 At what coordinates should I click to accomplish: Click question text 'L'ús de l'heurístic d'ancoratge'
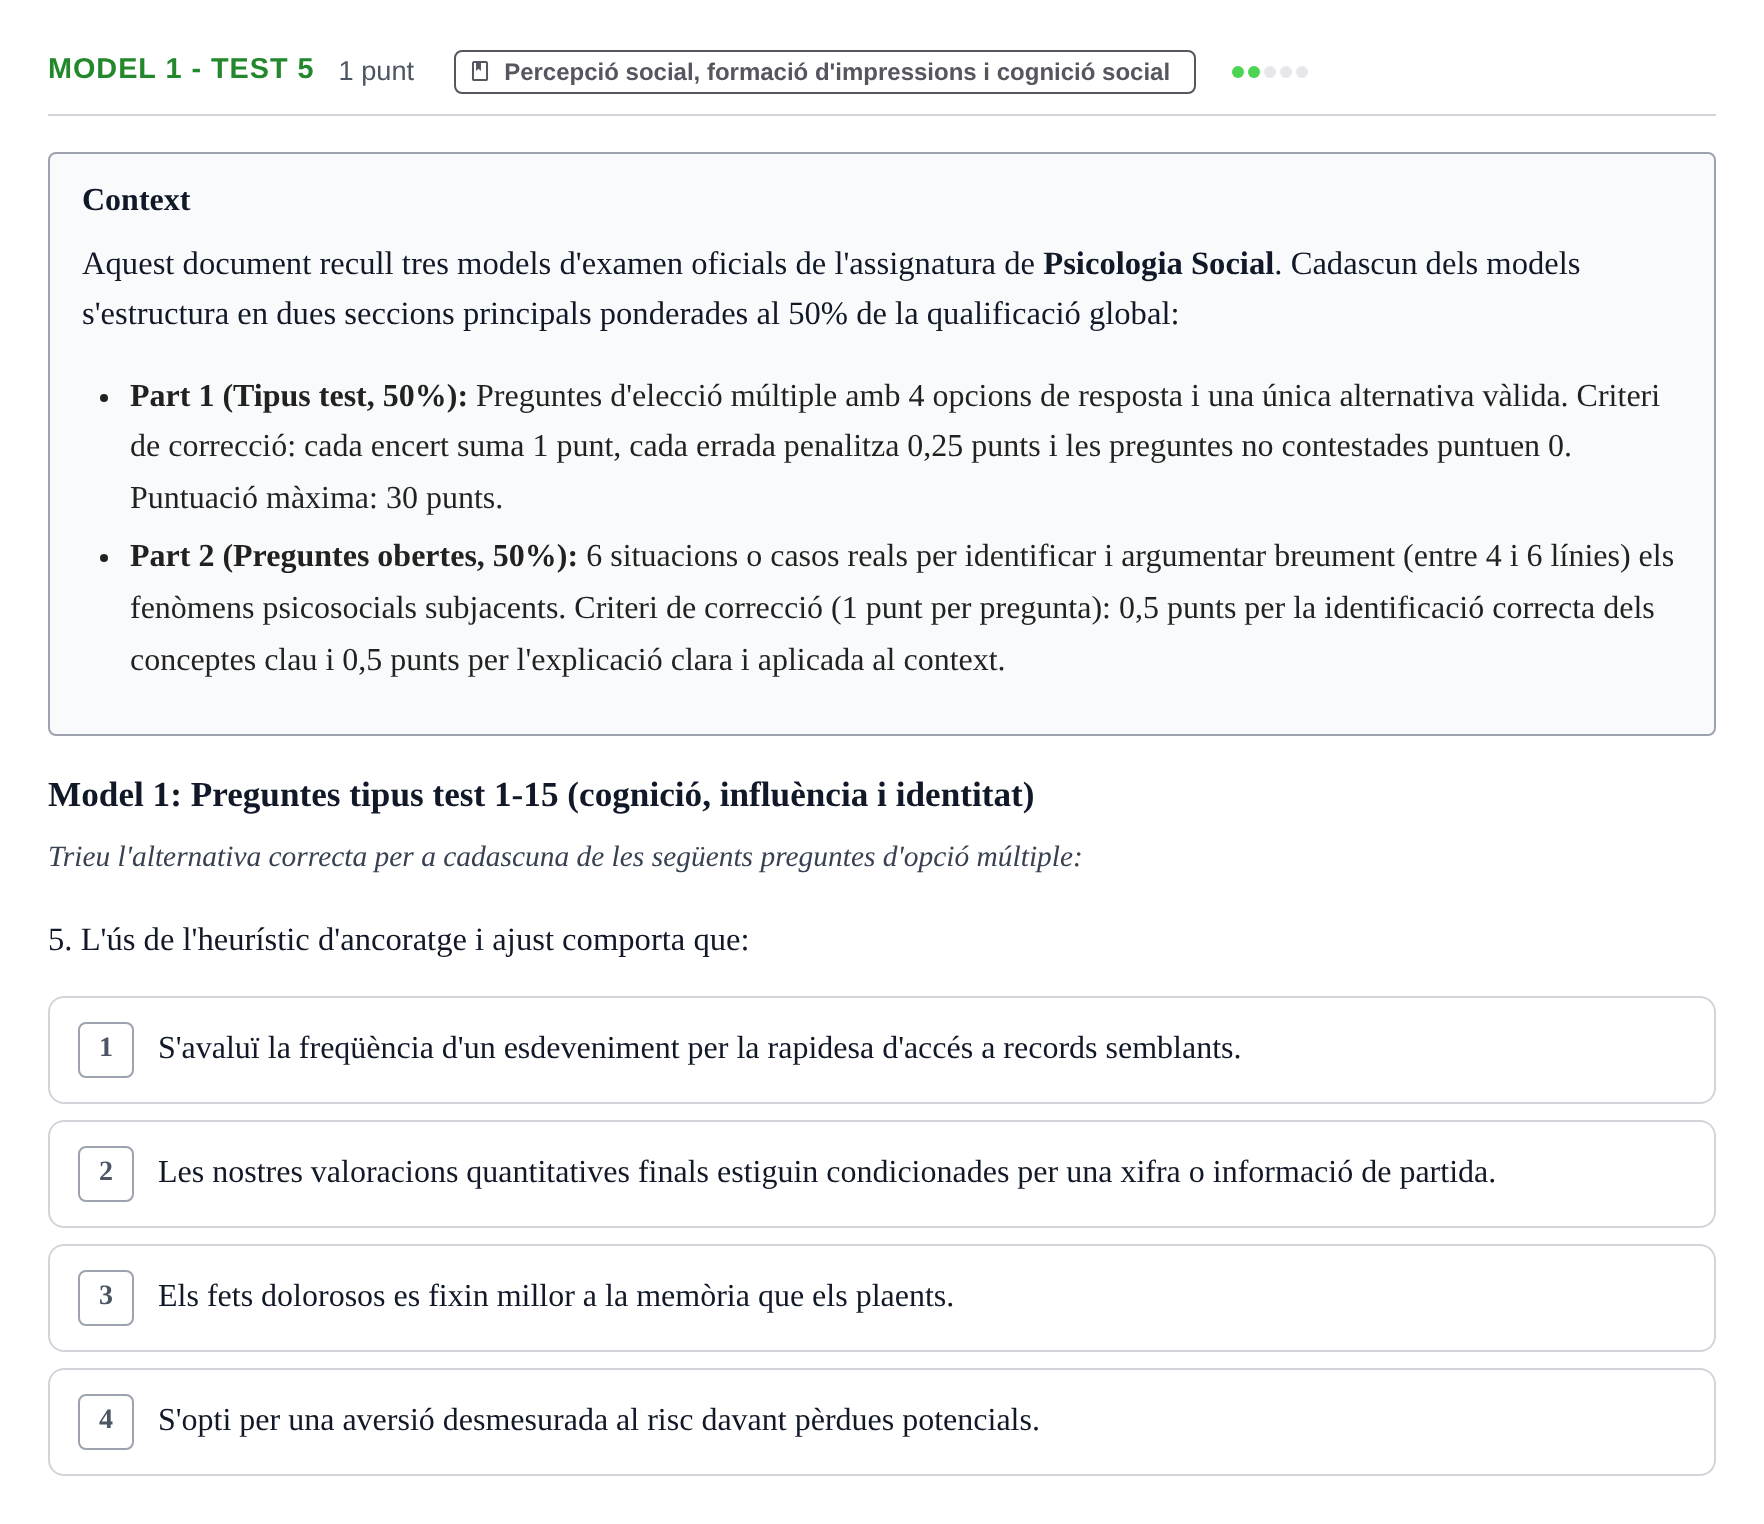(x=399, y=940)
